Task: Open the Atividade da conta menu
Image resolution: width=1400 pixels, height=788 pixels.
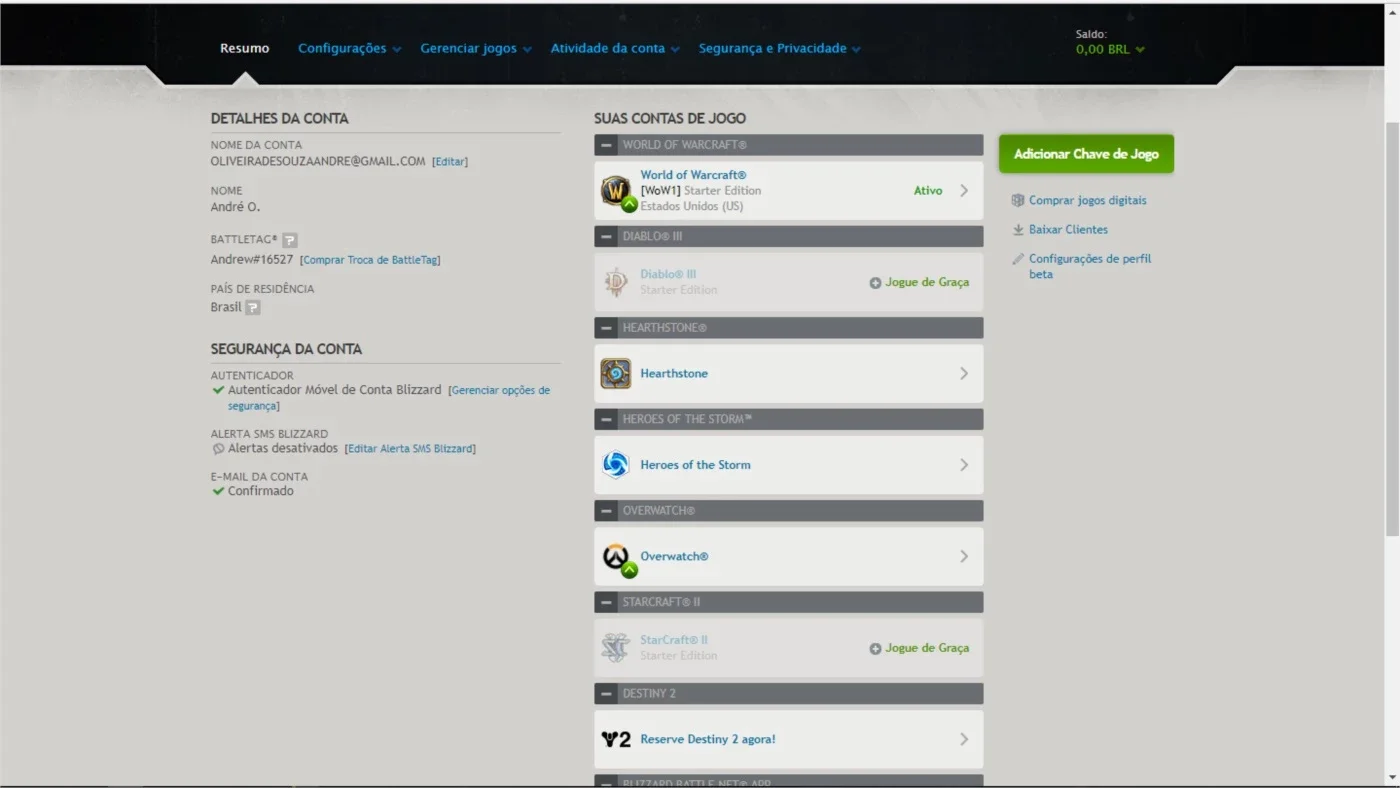Action: click(x=615, y=48)
